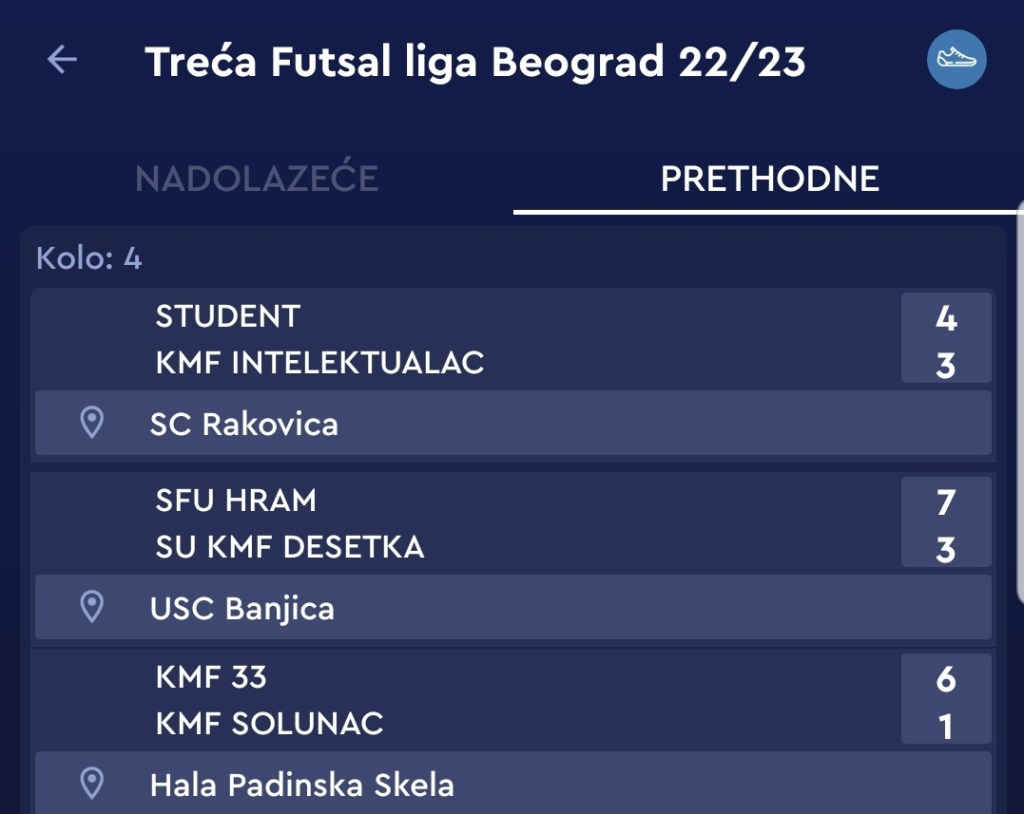Image resolution: width=1024 pixels, height=814 pixels.
Task: Switch to the NADOLAZEĆE tab
Action: (257, 179)
